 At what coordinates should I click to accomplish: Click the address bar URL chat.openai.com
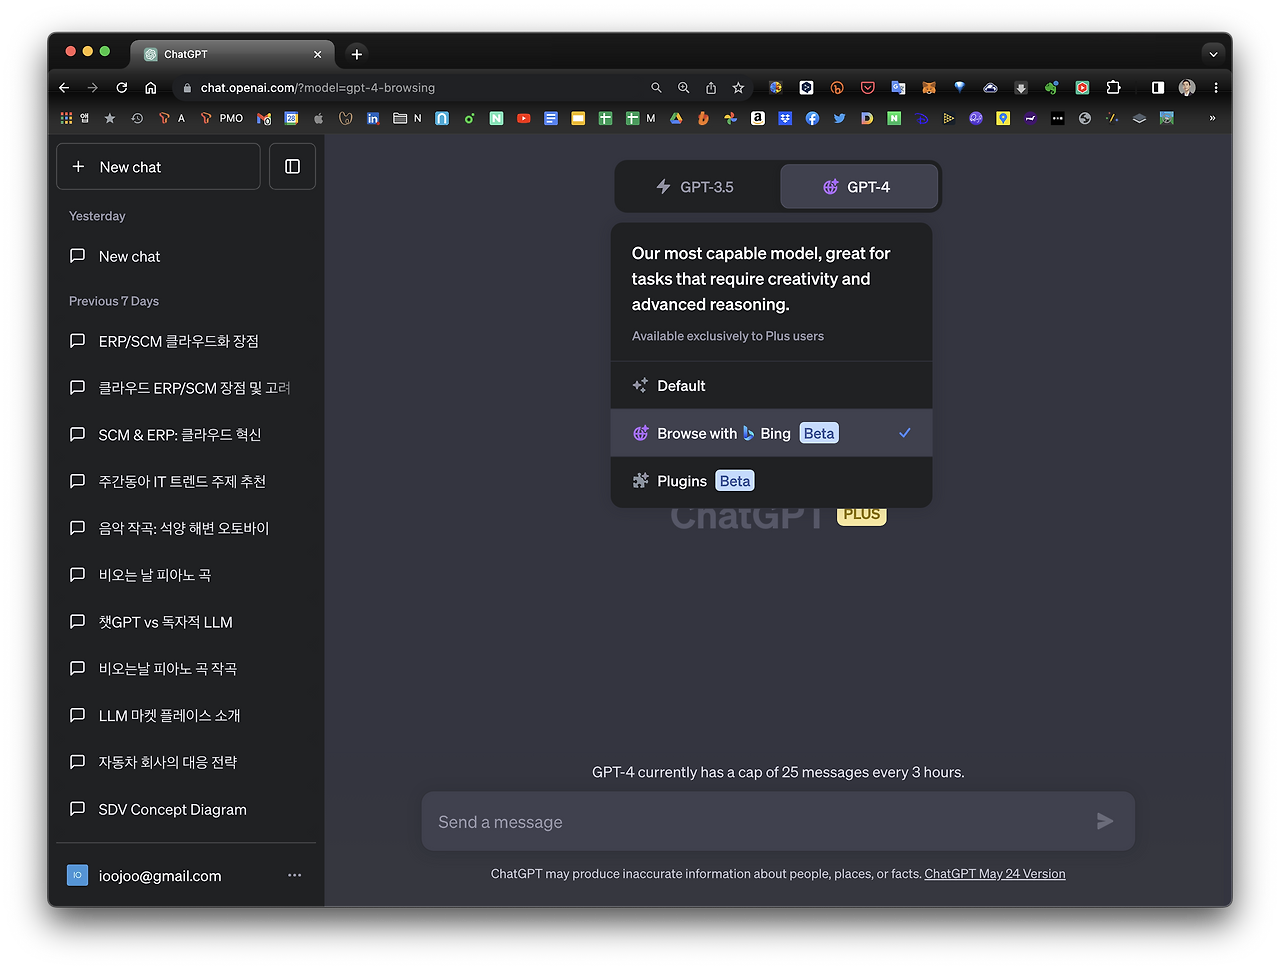[318, 88]
